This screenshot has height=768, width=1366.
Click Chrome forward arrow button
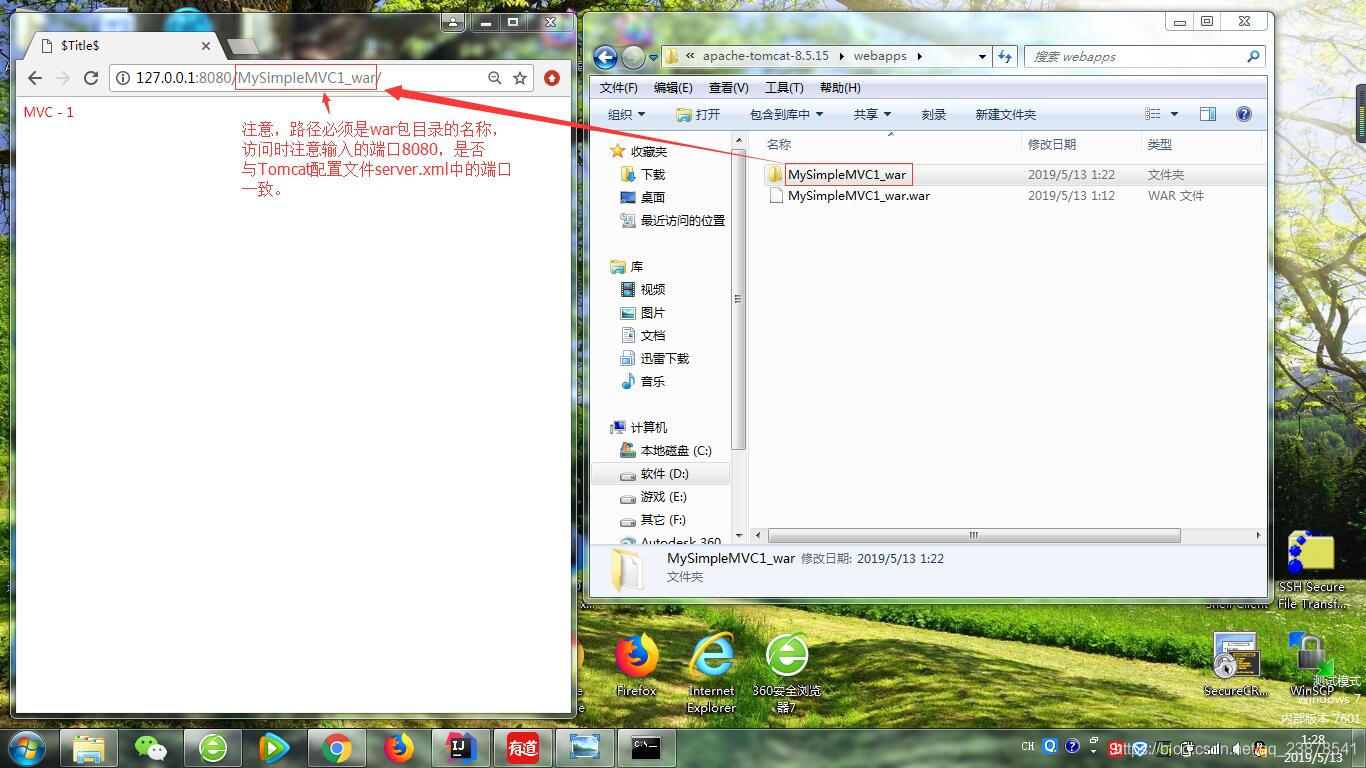point(63,78)
